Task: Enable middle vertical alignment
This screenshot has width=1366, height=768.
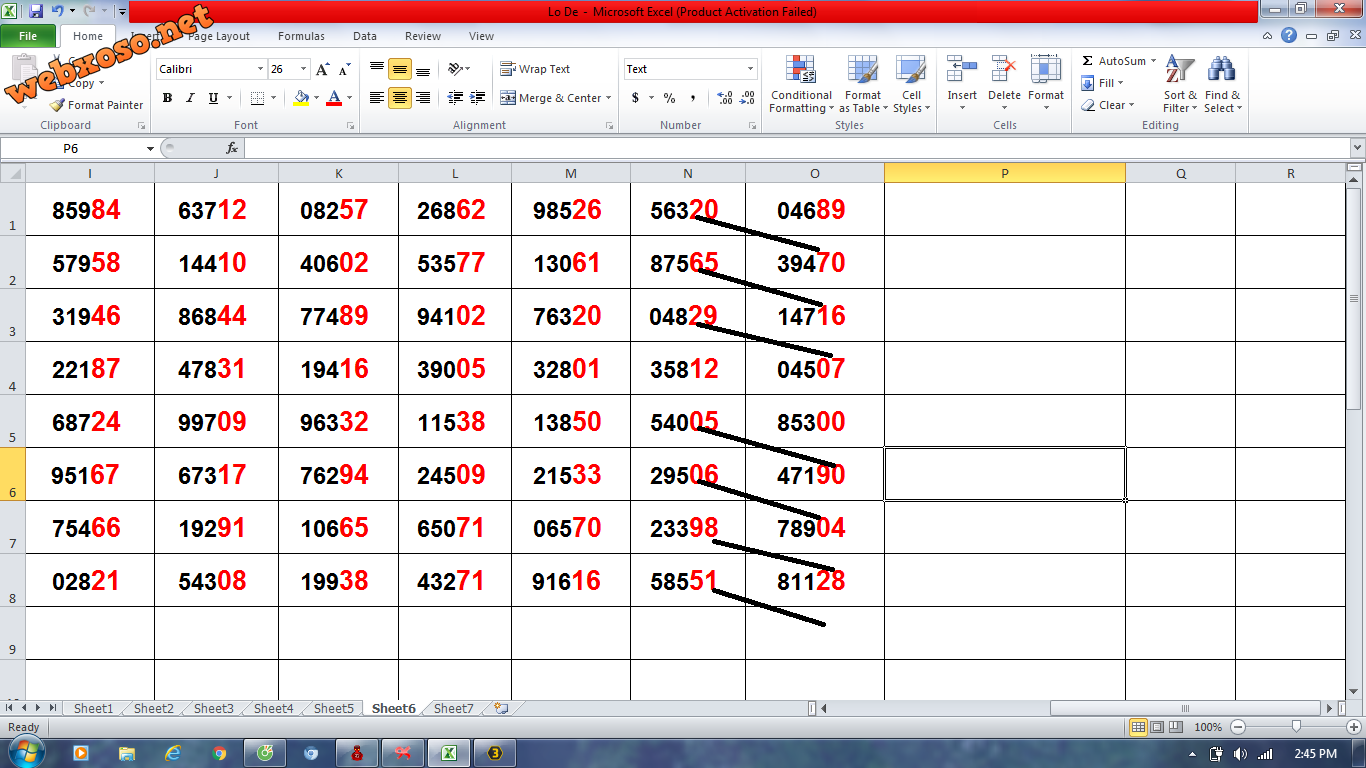Action: [400, 69]
